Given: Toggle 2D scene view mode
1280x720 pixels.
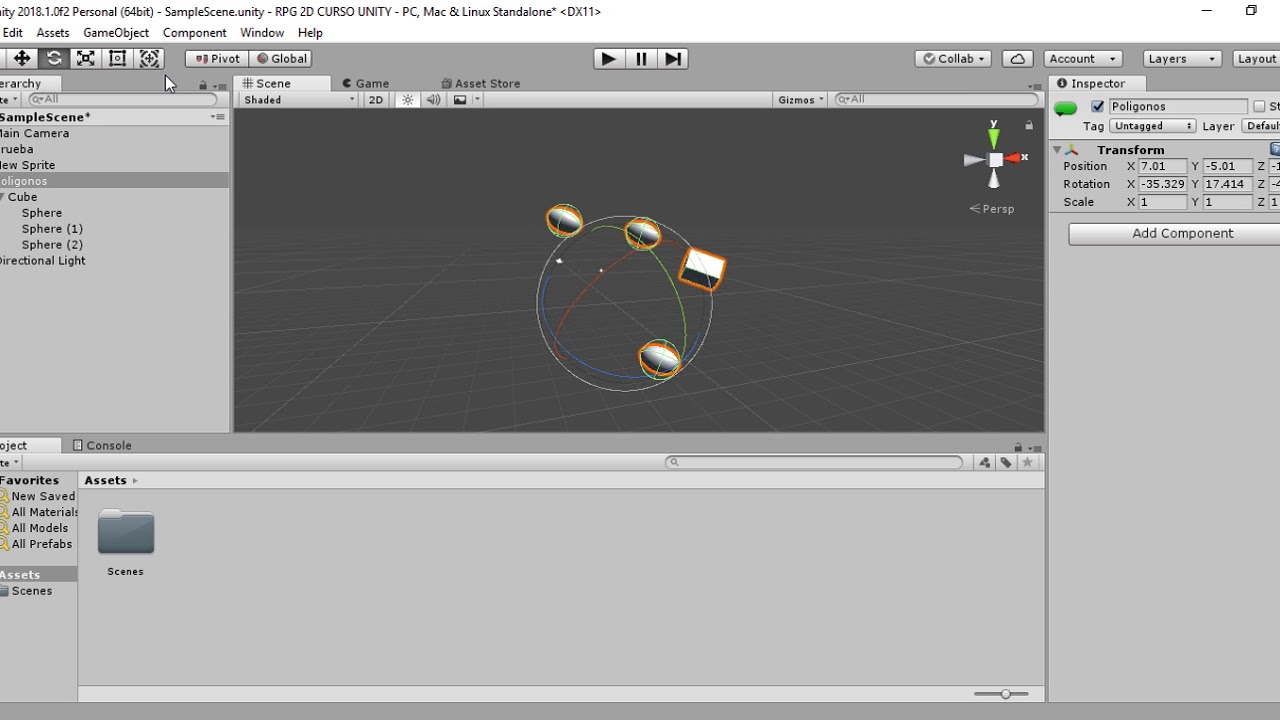Looking at the screenshot, I should pyautogui.click(x=376, y=100).
